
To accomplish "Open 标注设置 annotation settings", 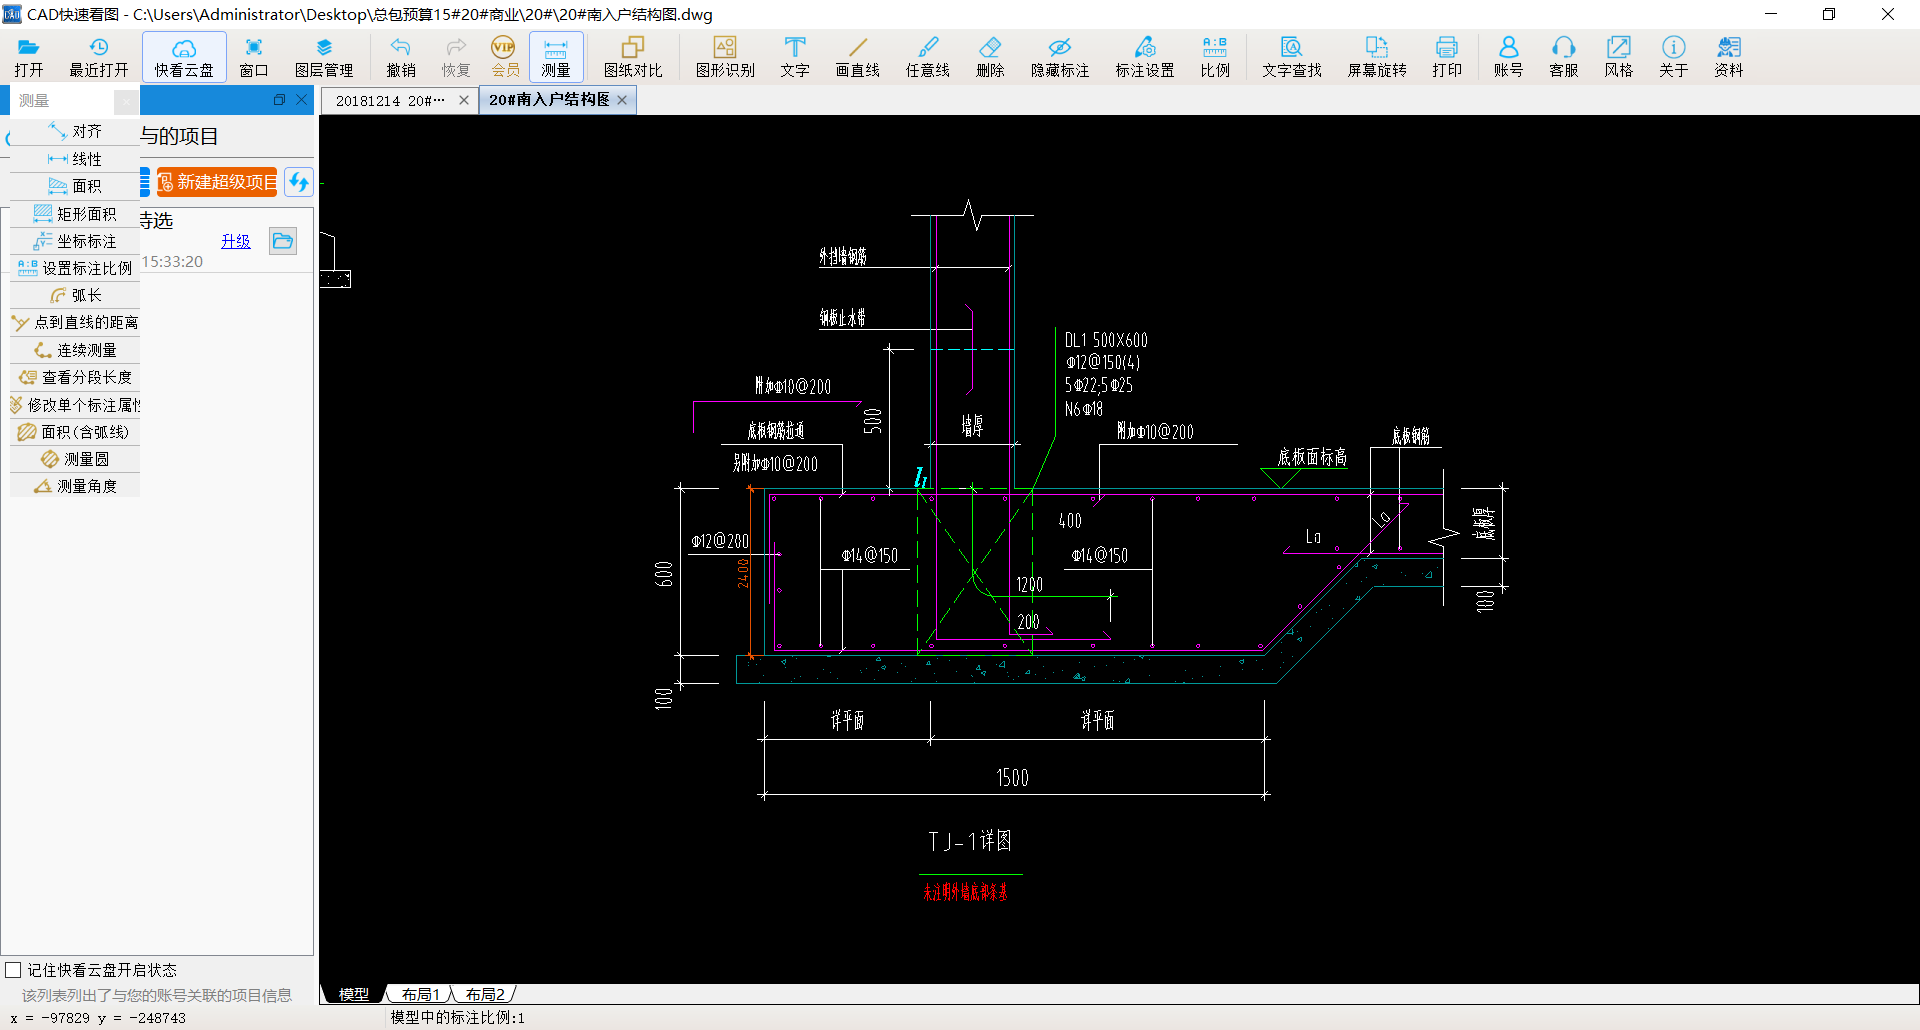I will pos(1145,57).
